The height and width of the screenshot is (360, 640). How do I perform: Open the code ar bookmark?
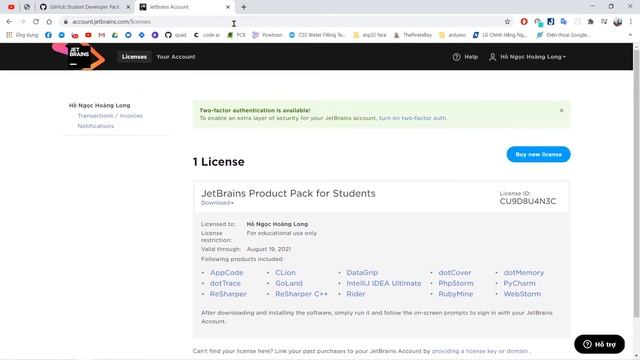coord(207,35)
